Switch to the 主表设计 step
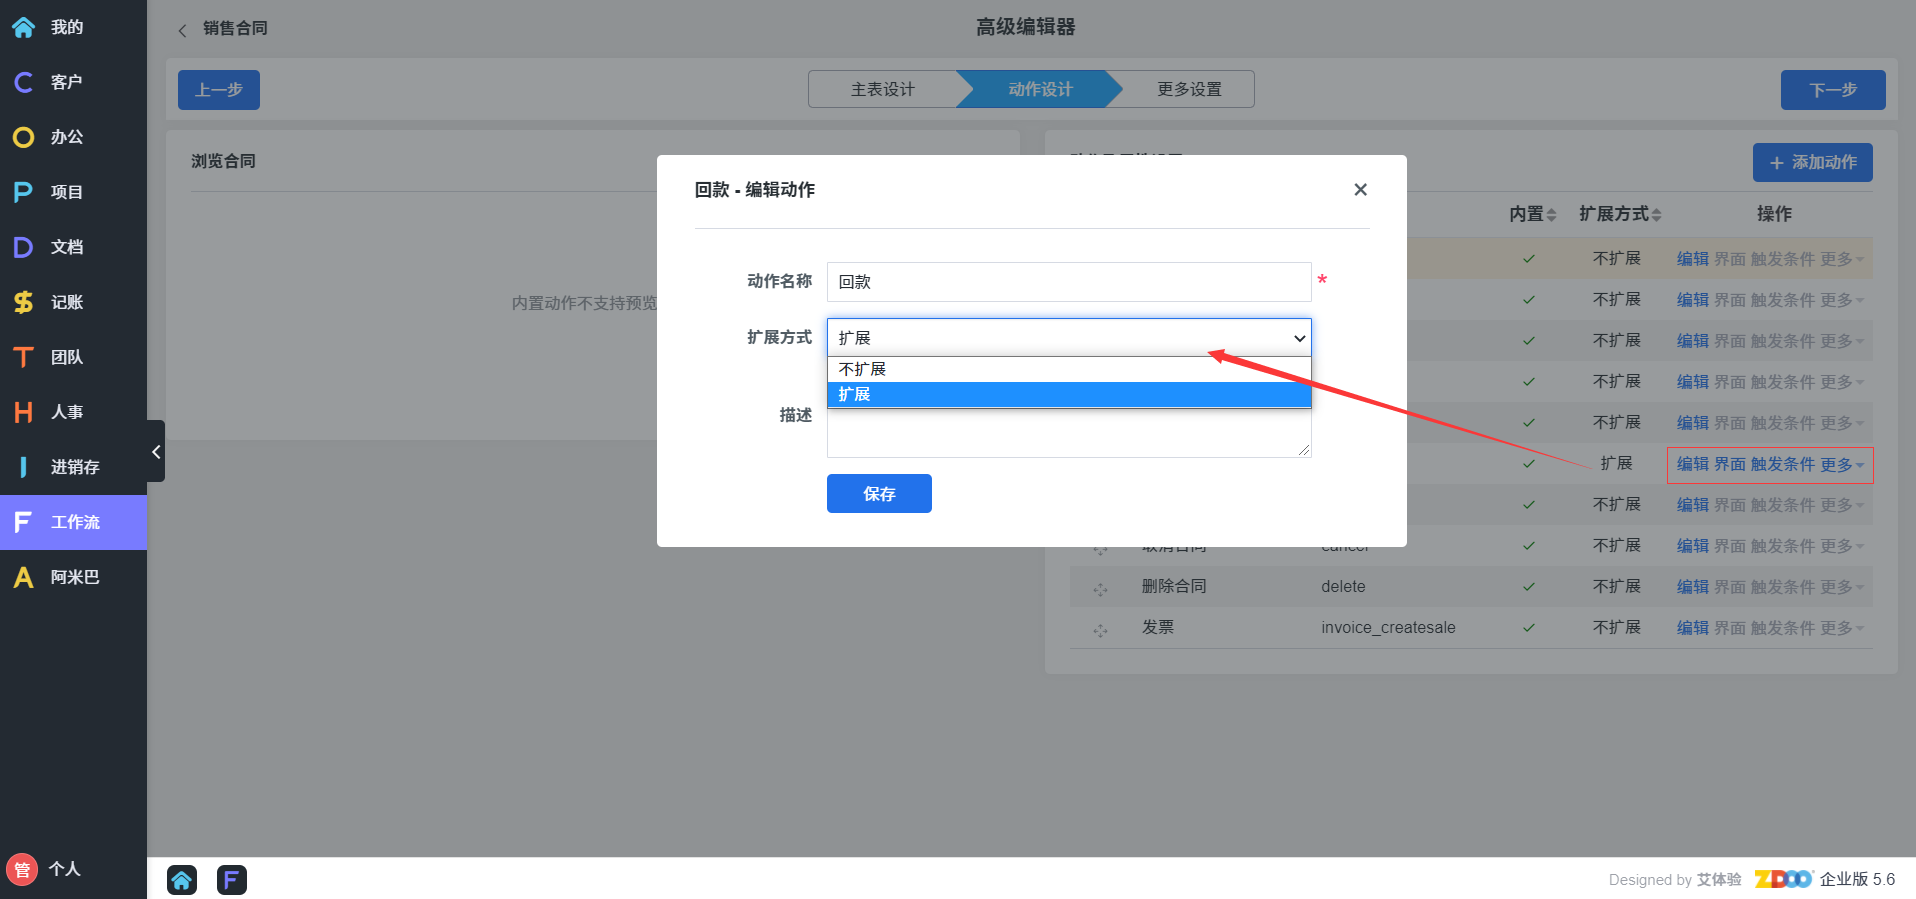This screenshot has width=1916, height=899. pos(883,89)
